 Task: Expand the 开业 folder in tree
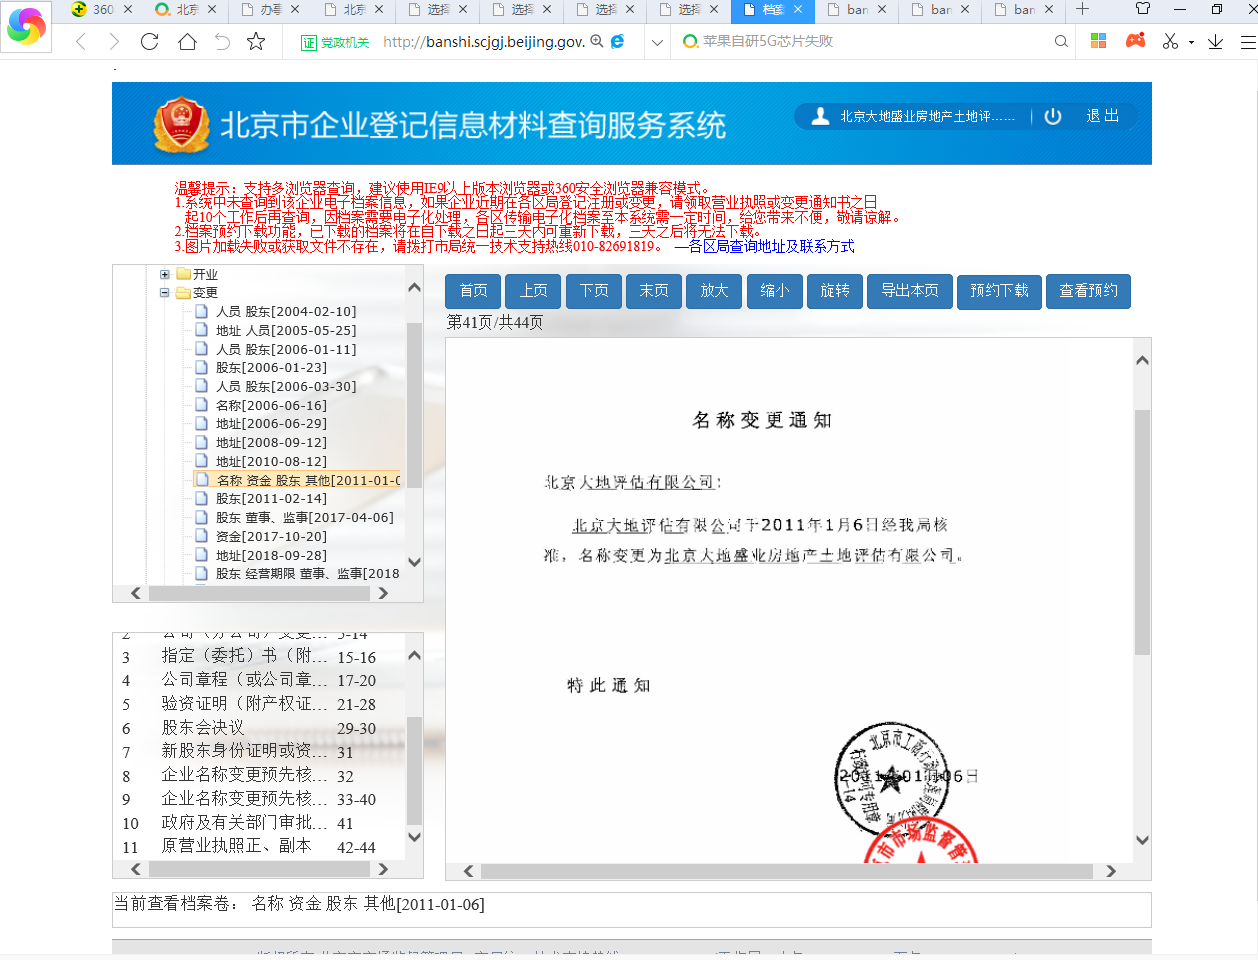(165, 274)
